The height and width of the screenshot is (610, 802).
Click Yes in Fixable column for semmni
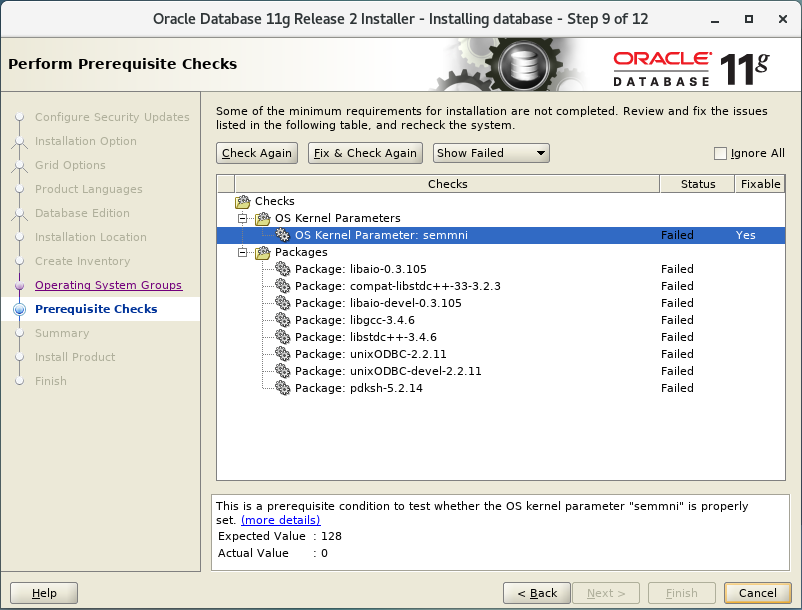tap(745, 235)
